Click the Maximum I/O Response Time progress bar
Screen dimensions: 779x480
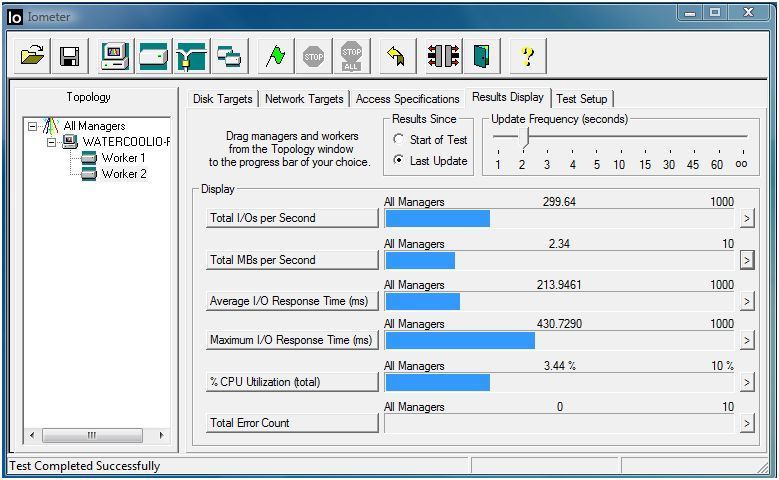pyautogui.click(x=559, y=340)
